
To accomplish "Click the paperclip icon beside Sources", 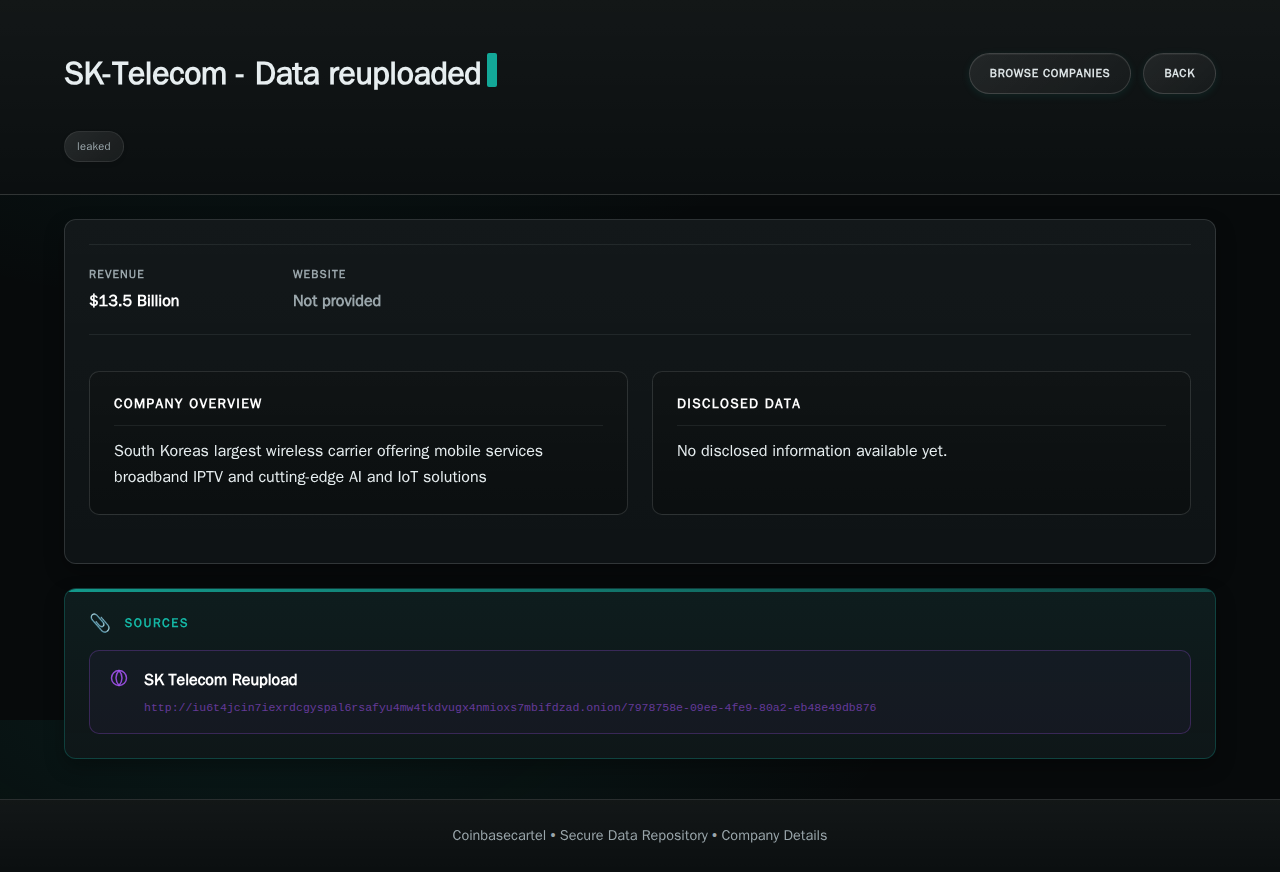I will [x=100, y=623].
